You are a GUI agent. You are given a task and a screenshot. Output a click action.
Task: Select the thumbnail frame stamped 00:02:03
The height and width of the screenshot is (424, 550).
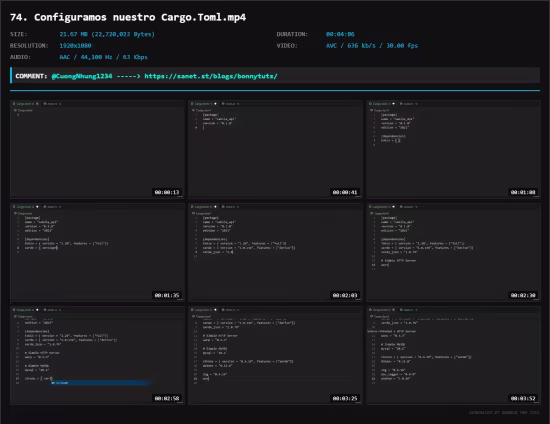point(275,253)
